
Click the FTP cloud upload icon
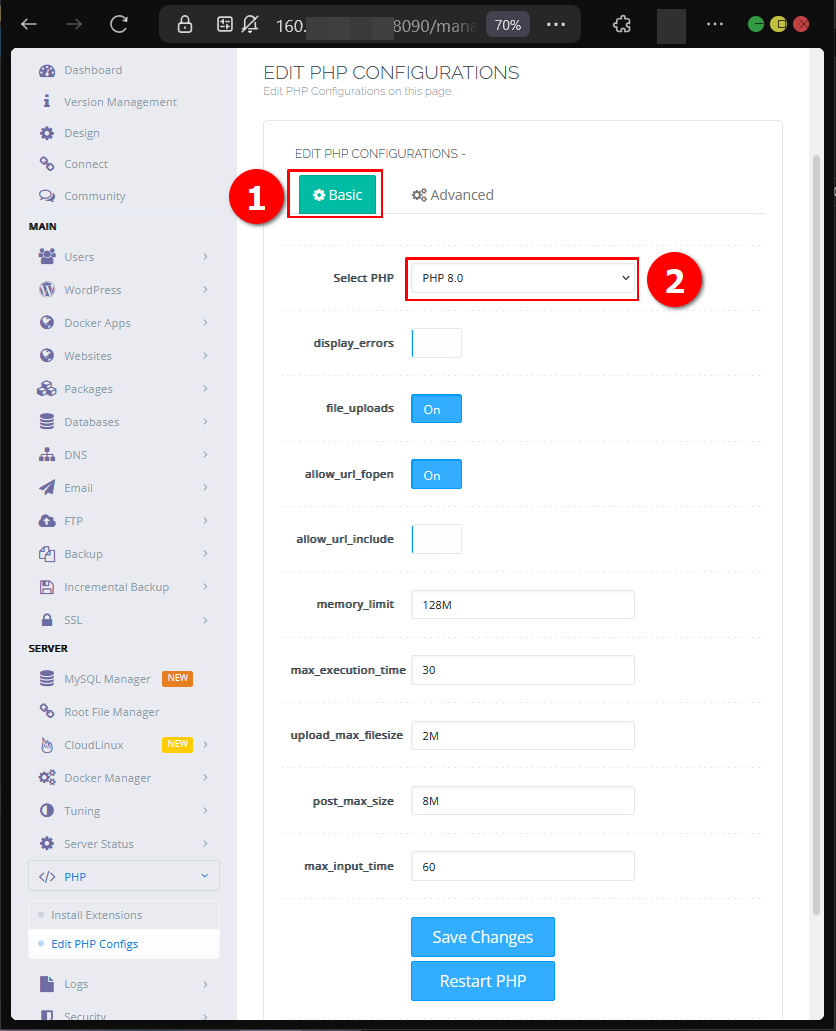tap(47, 521)
